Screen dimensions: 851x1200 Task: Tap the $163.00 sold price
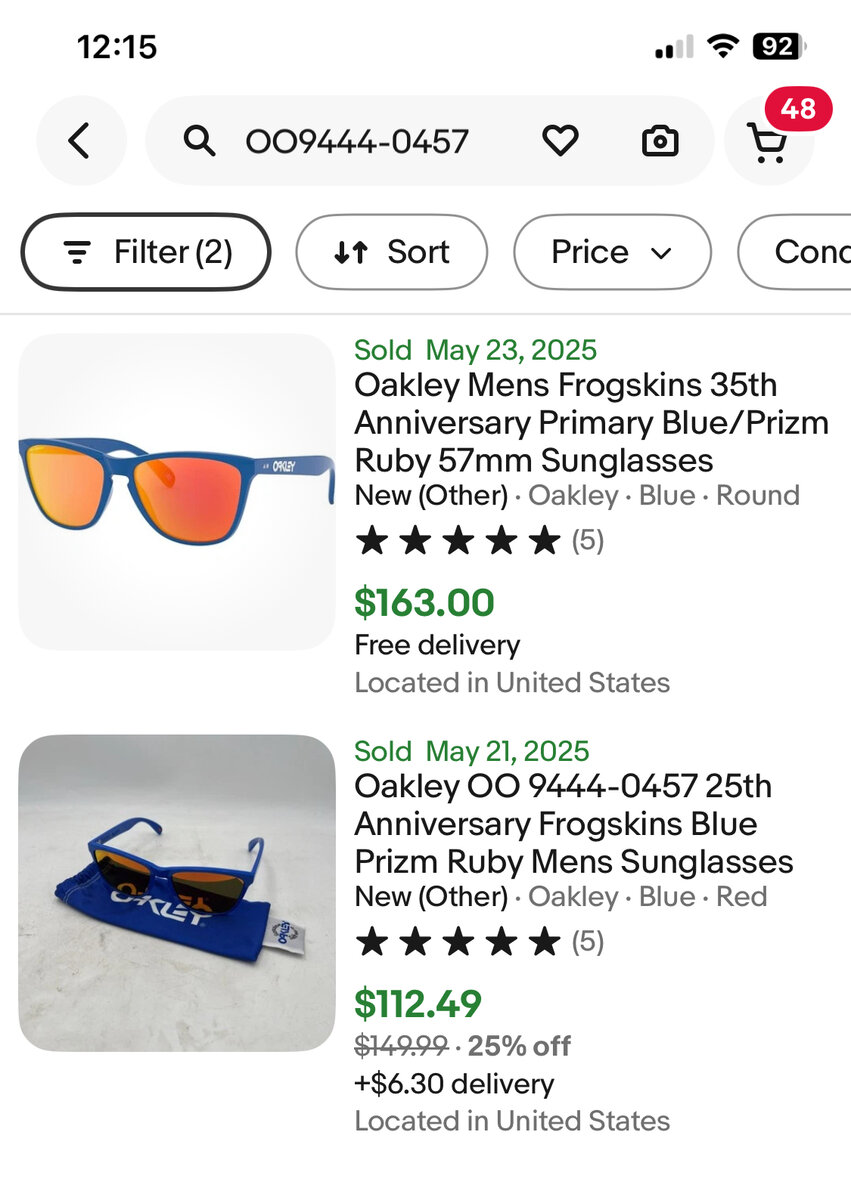[424, 603]
